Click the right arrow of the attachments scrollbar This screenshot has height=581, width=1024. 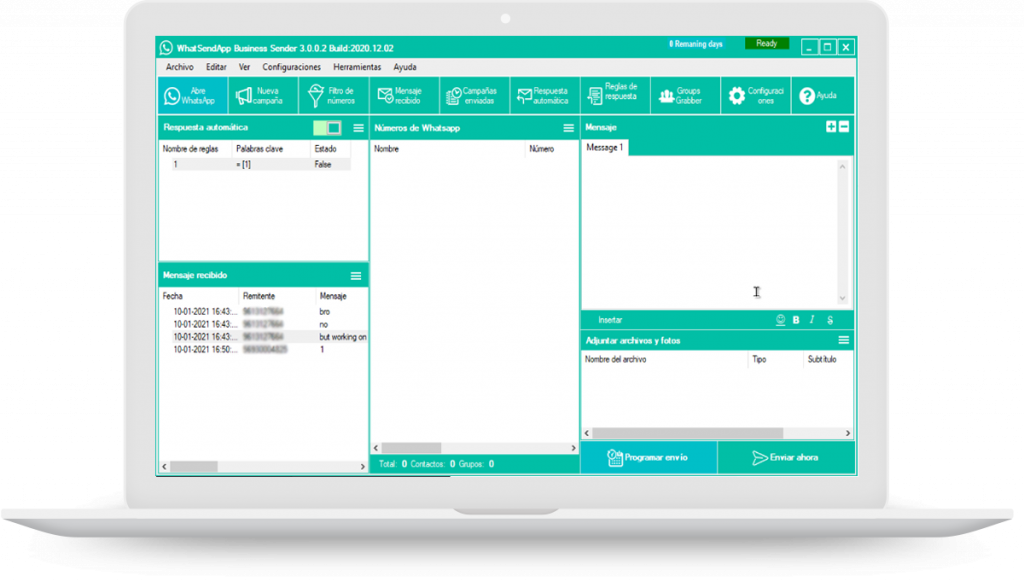point(848,433)
